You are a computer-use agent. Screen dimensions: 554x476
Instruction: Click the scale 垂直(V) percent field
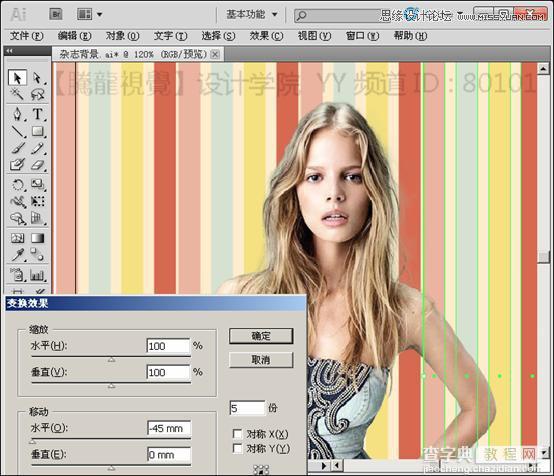(168, 372)
